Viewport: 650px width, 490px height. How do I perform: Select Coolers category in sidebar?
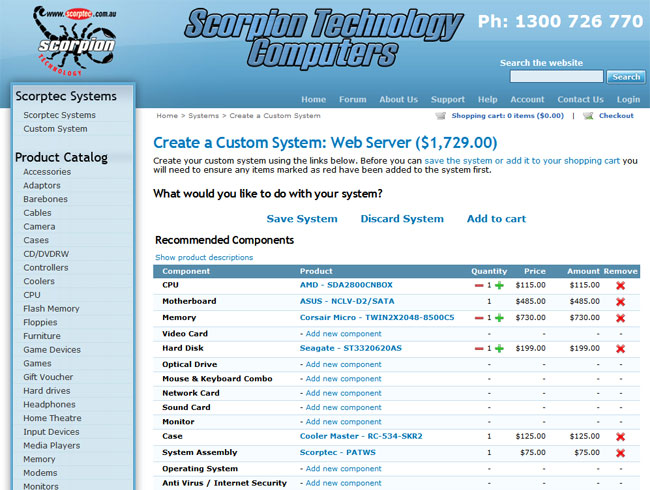[39, 281]
